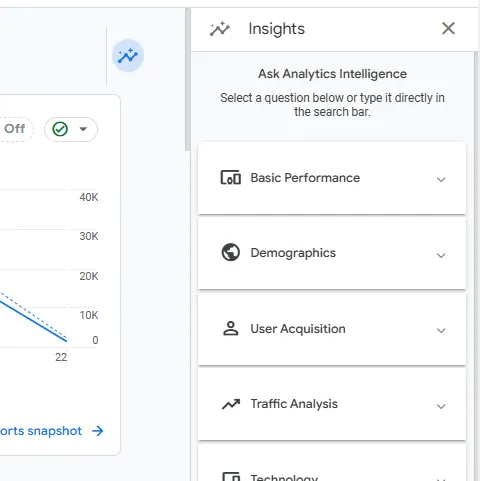Screen dimensions: 480x481
Task: Click the Demographics label
Action: coord(293,253)
